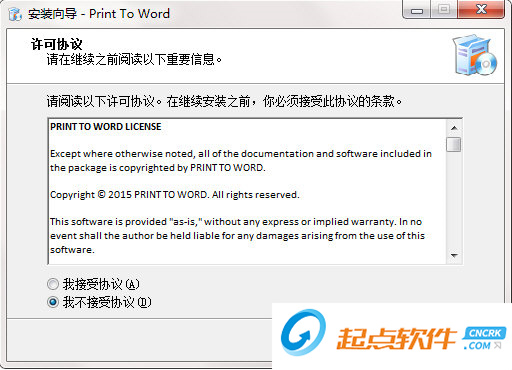
Task: Click the 许可协议 heading text
Action: (x=56, y=44)
